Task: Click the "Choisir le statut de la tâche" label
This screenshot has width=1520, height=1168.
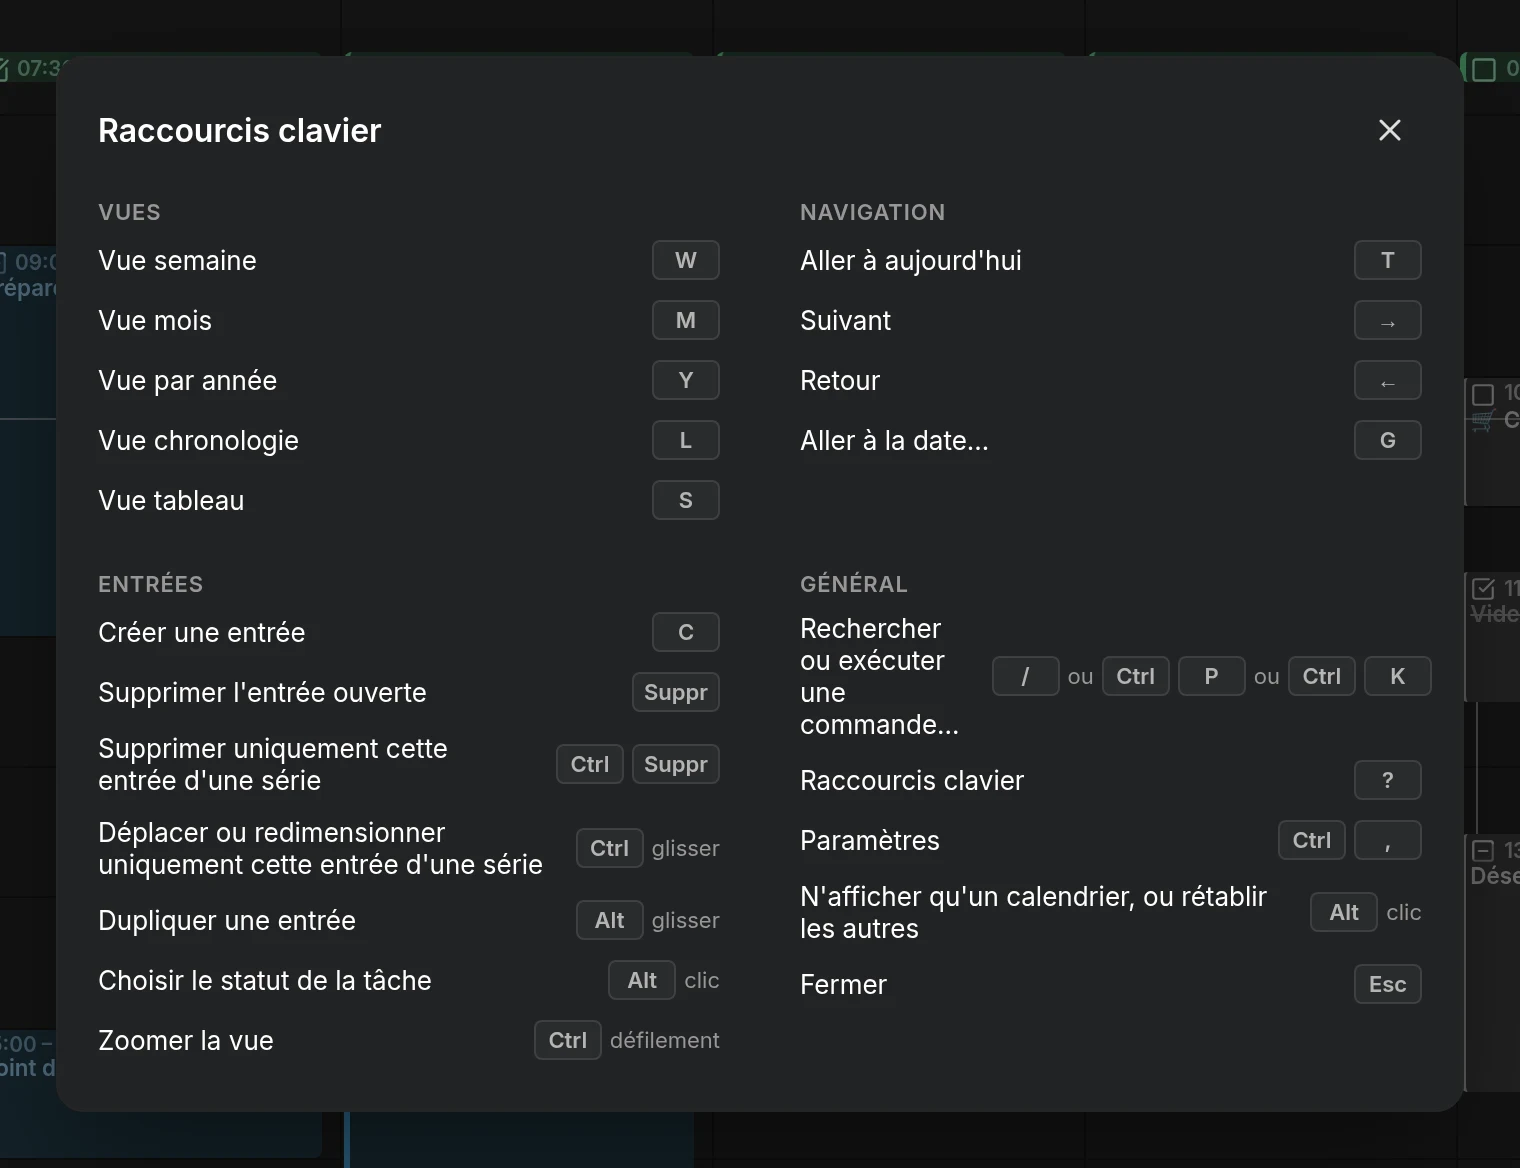Action: 264,980
